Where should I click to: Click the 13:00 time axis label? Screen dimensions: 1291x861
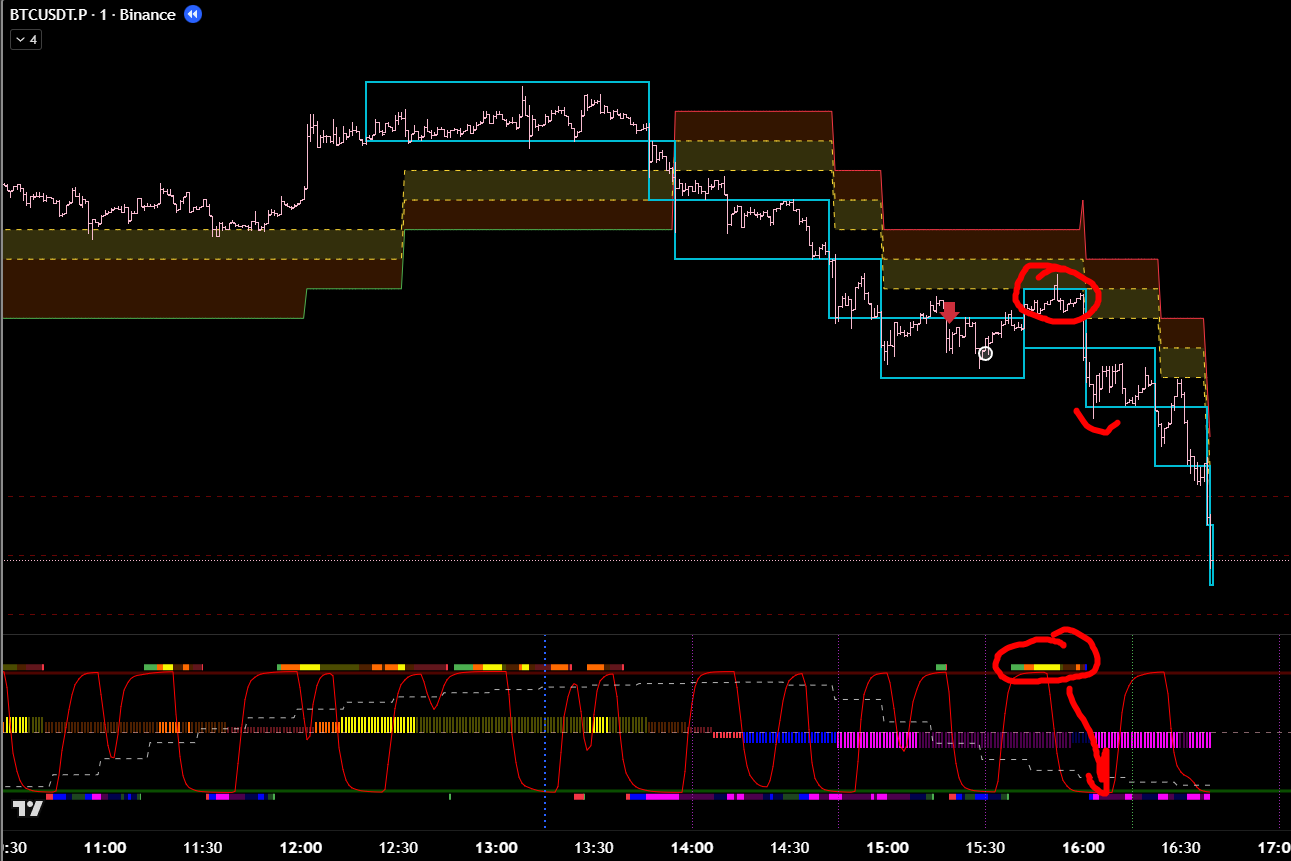[x=495, y=847]
